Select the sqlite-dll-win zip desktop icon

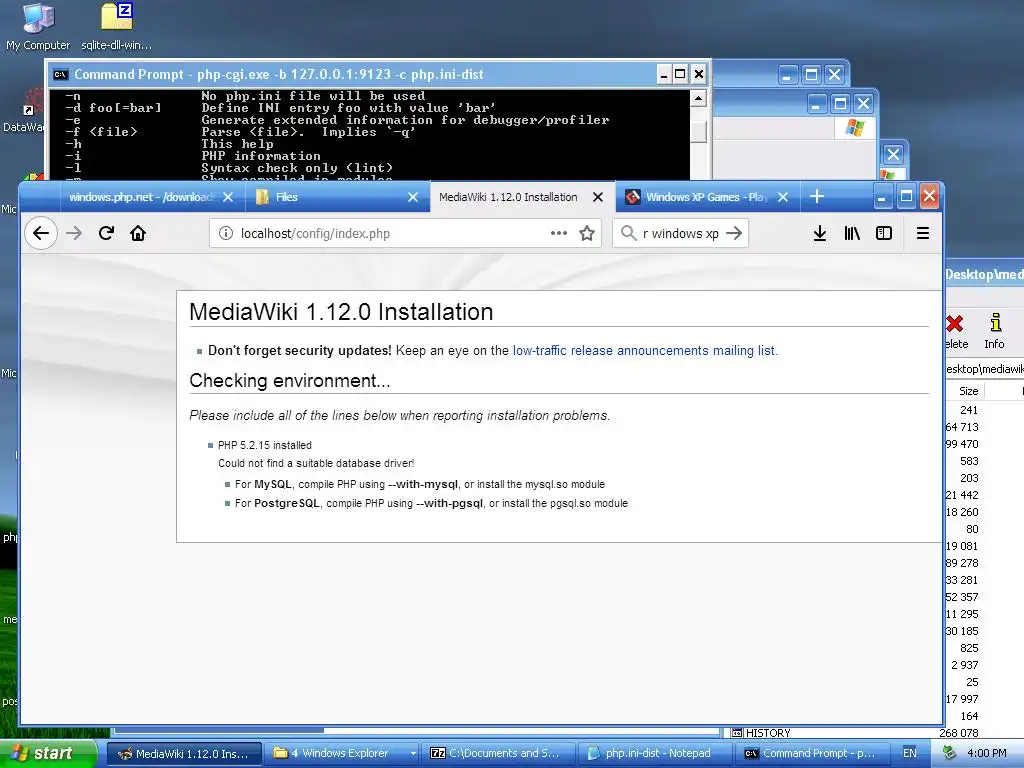click(116, 27)
